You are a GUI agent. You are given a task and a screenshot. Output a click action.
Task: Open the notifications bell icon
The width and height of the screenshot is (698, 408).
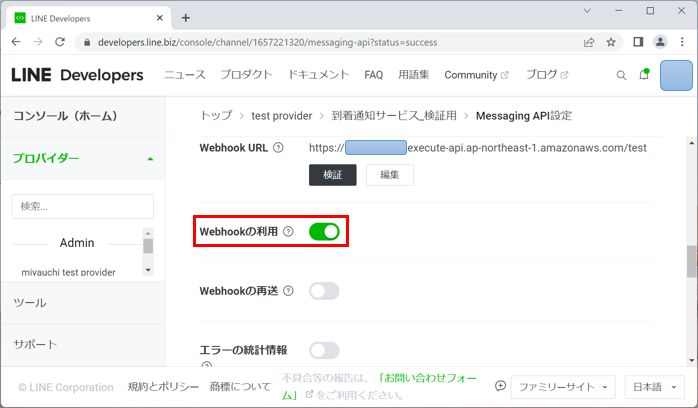pos(644,74)
